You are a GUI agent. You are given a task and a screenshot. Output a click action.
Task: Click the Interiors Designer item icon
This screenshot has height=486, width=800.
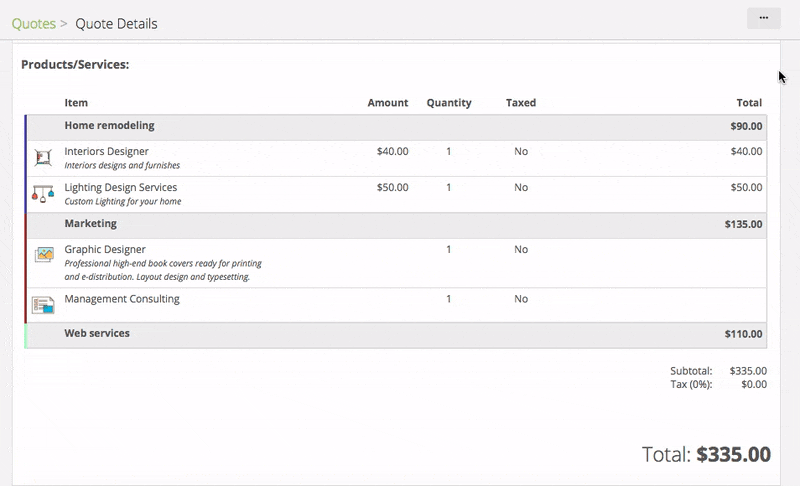43,157
